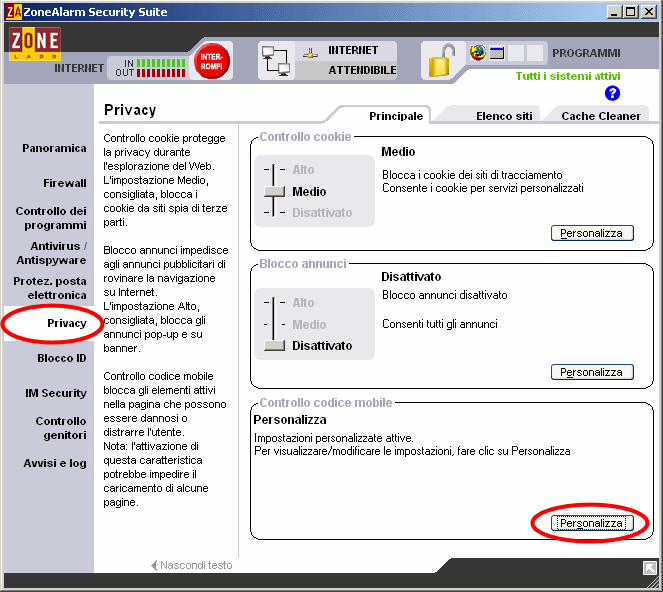Set Blocco annunci level to Medio

(x=309, y=324)
